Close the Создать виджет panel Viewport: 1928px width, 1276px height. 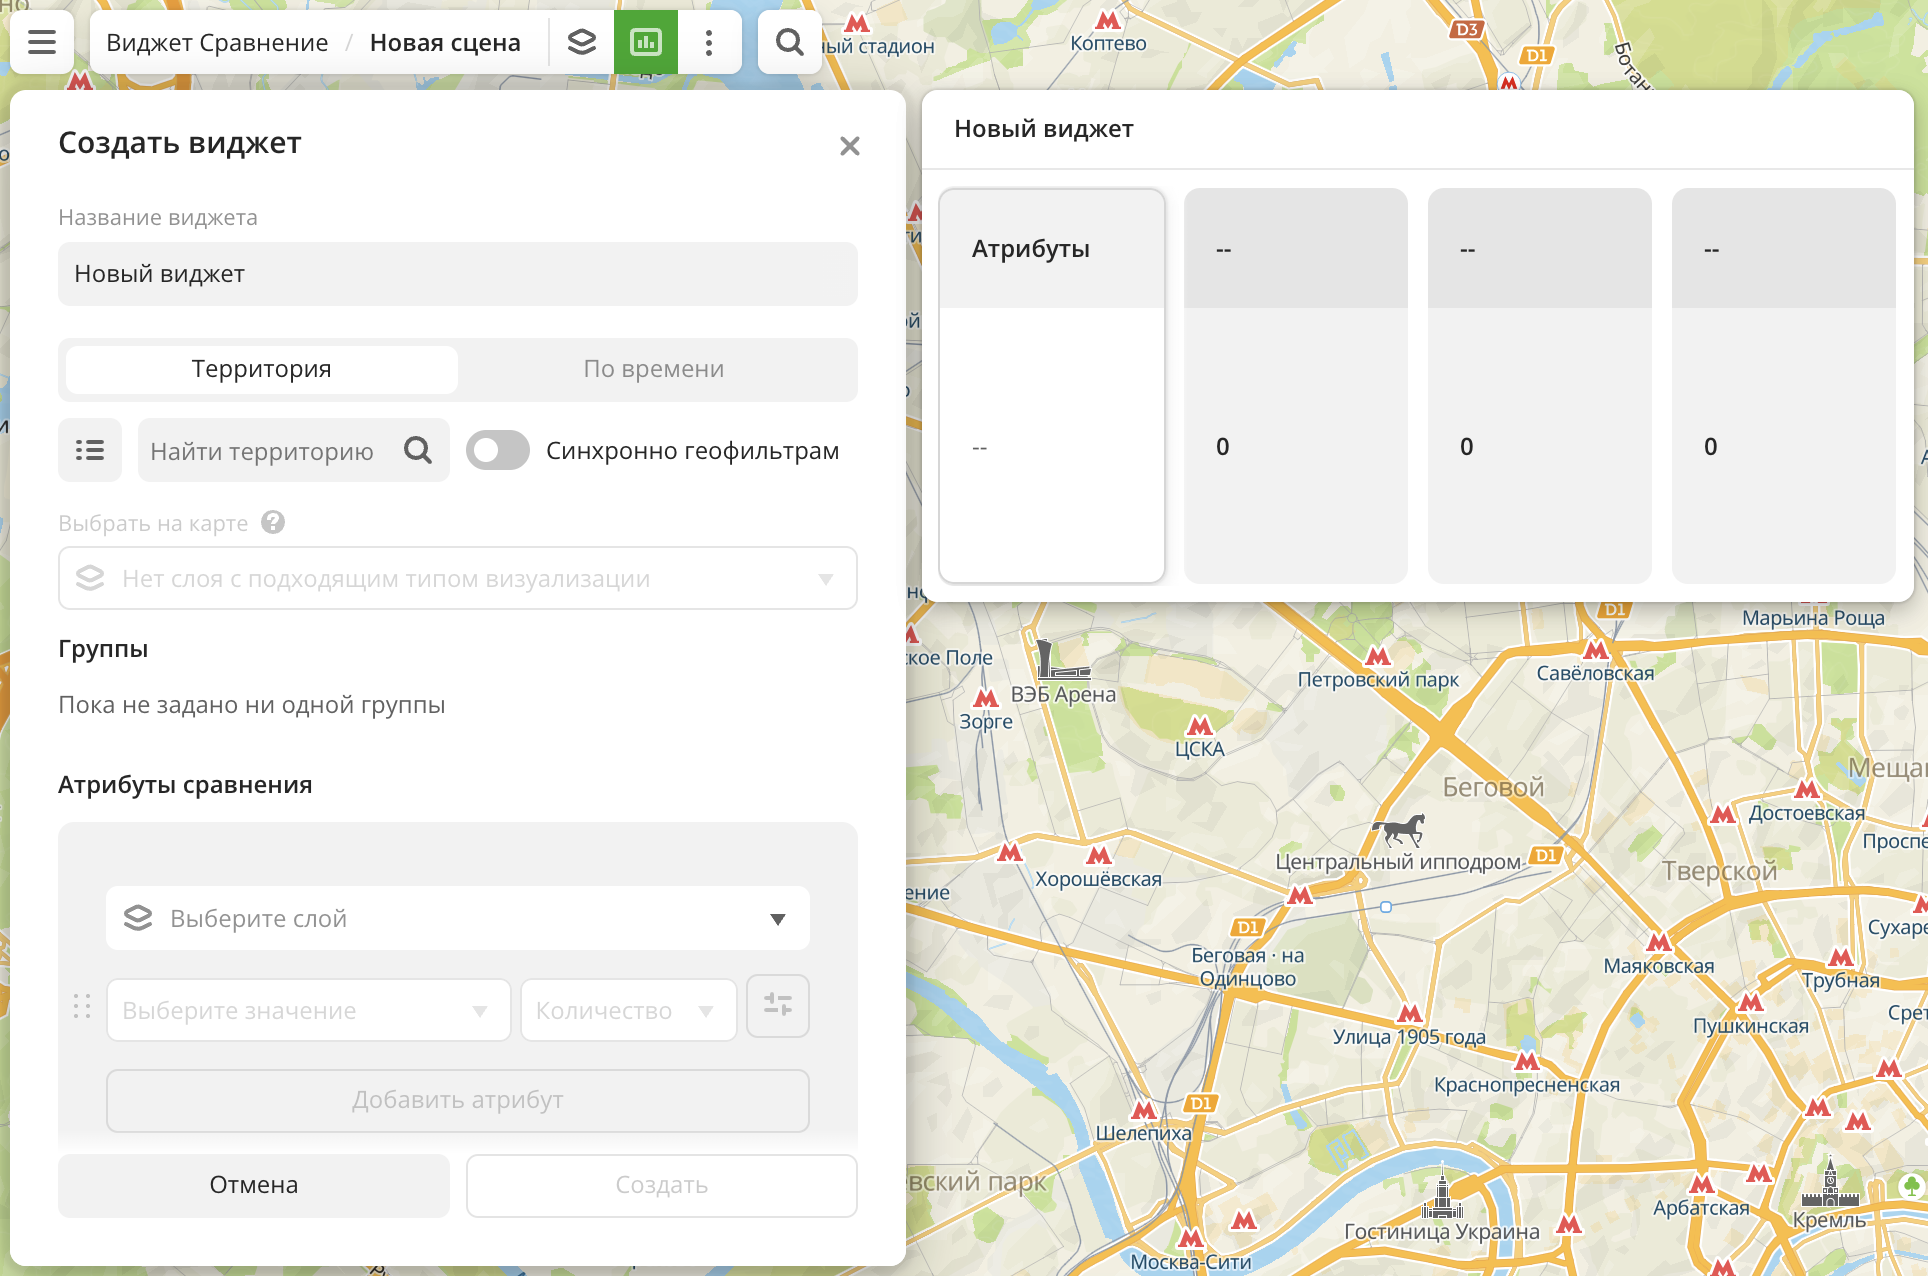[849, 146]
